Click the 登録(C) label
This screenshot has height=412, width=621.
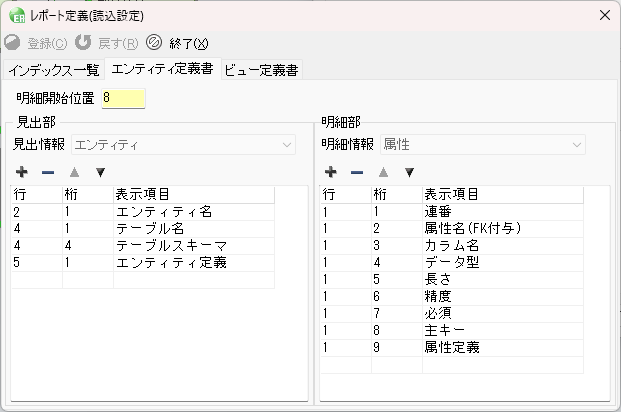(47, 43)
